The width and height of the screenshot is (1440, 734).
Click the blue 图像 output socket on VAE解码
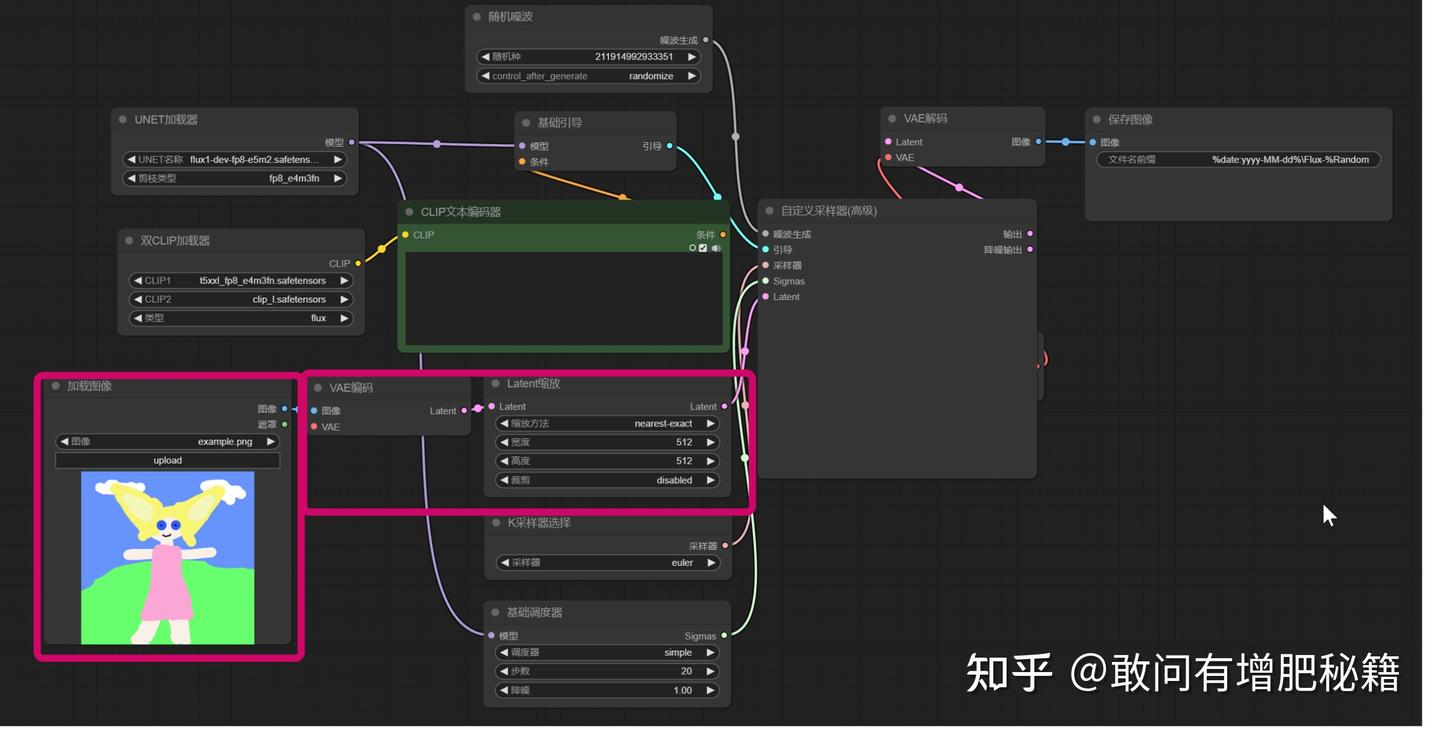tap(1038, 142)
